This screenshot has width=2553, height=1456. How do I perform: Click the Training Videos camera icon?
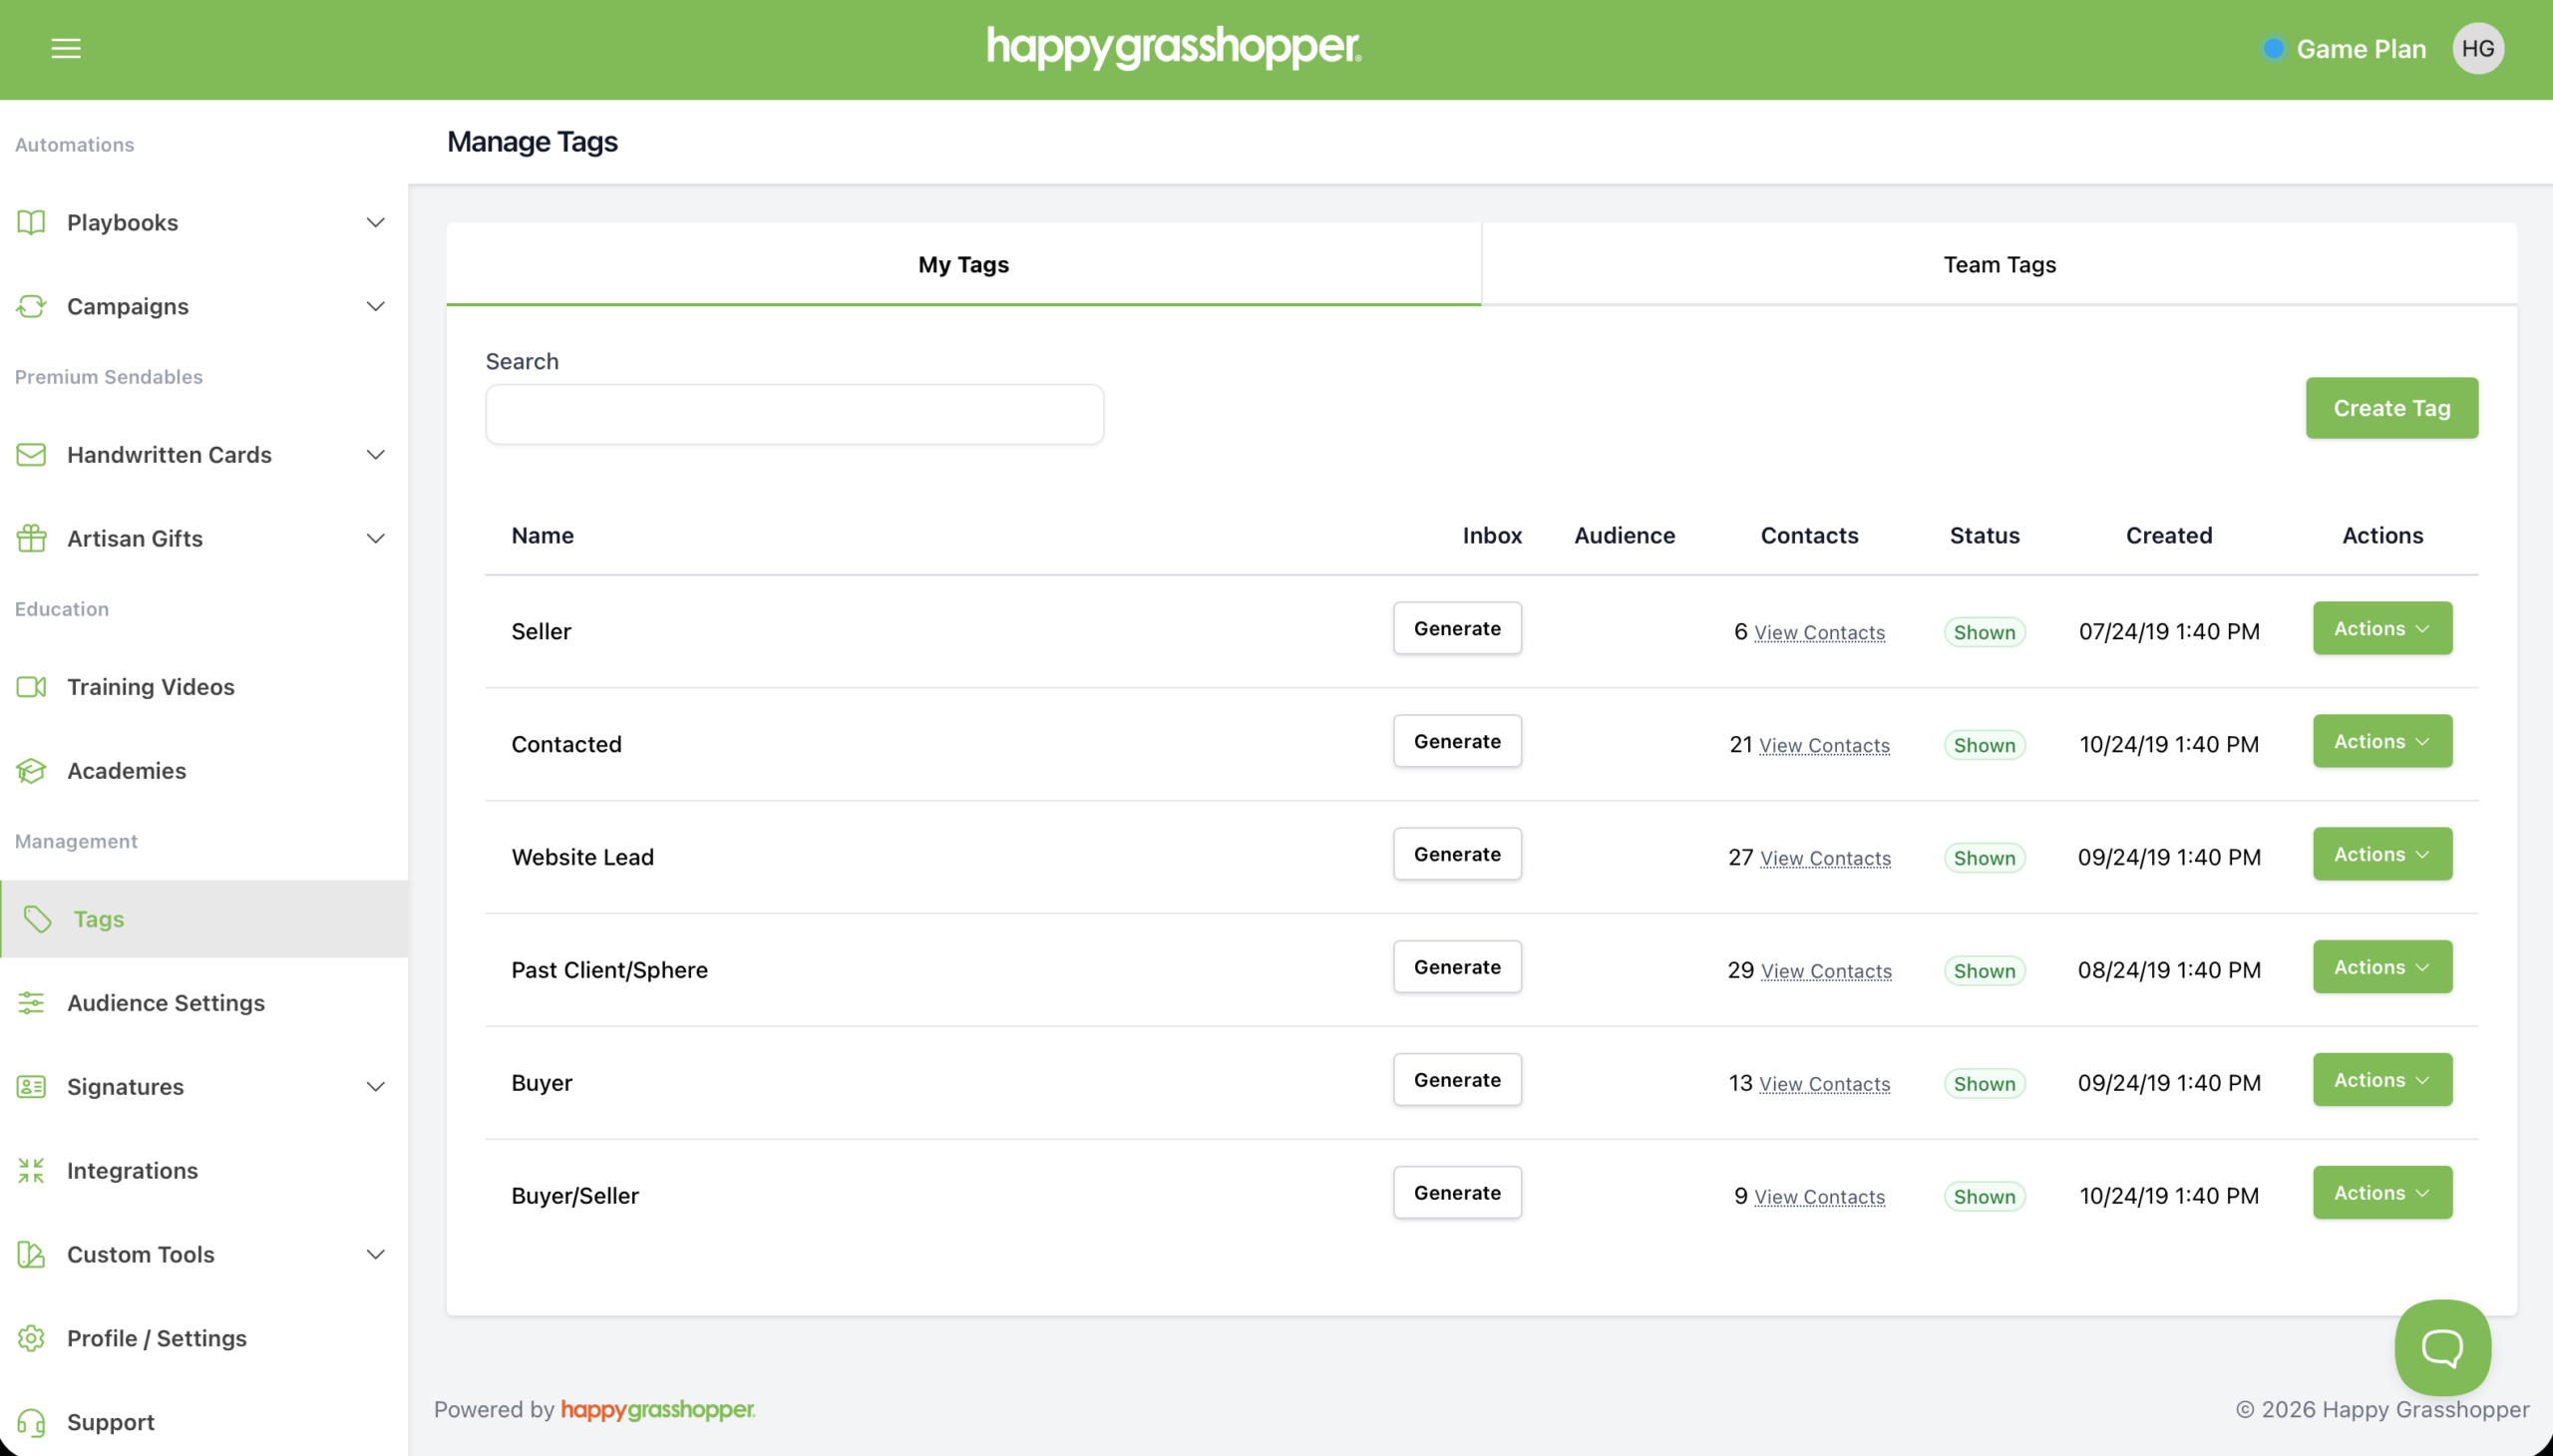click(31, 687)
